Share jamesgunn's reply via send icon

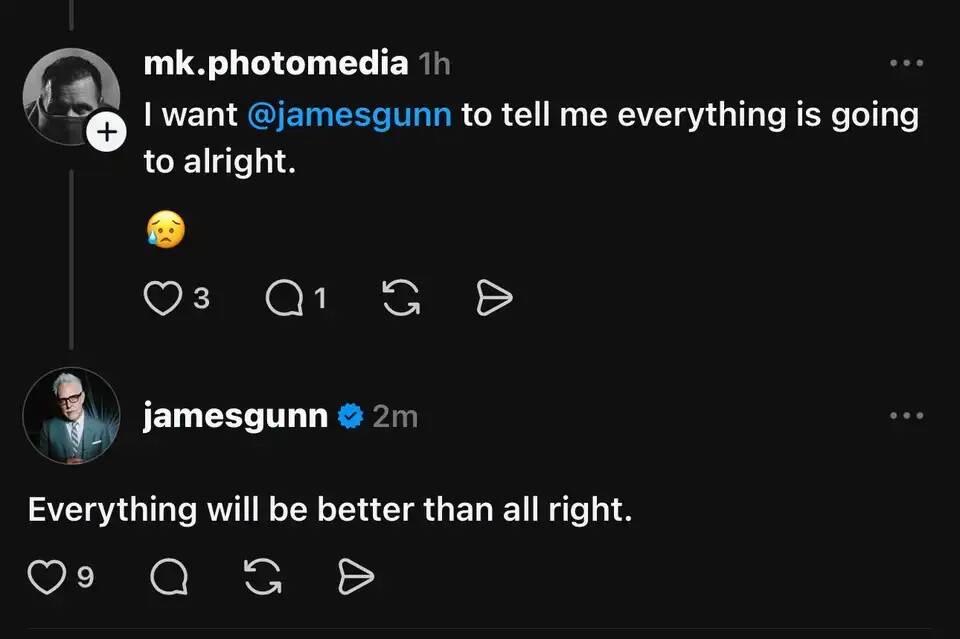pyautogui.click(x=356, y=576)
